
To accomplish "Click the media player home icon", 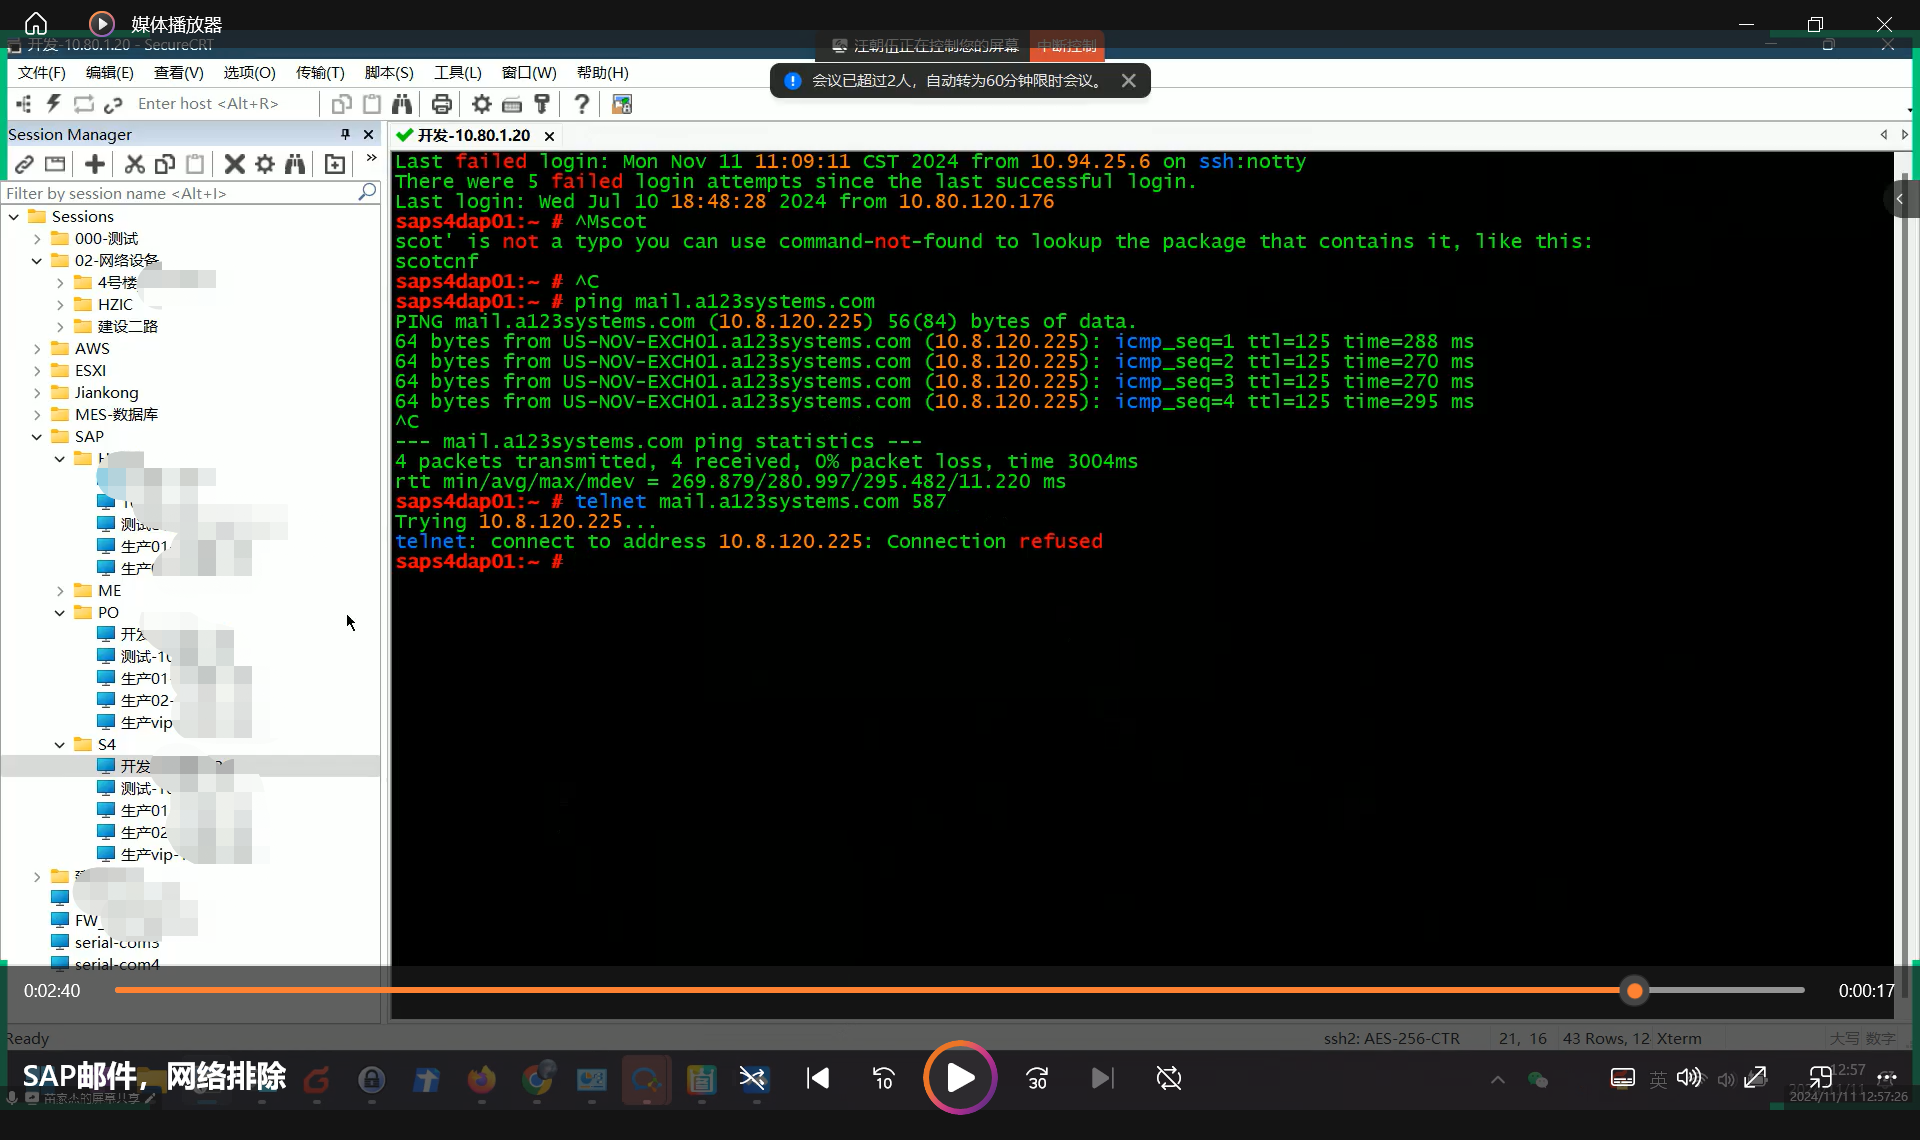I will (36, 23).
